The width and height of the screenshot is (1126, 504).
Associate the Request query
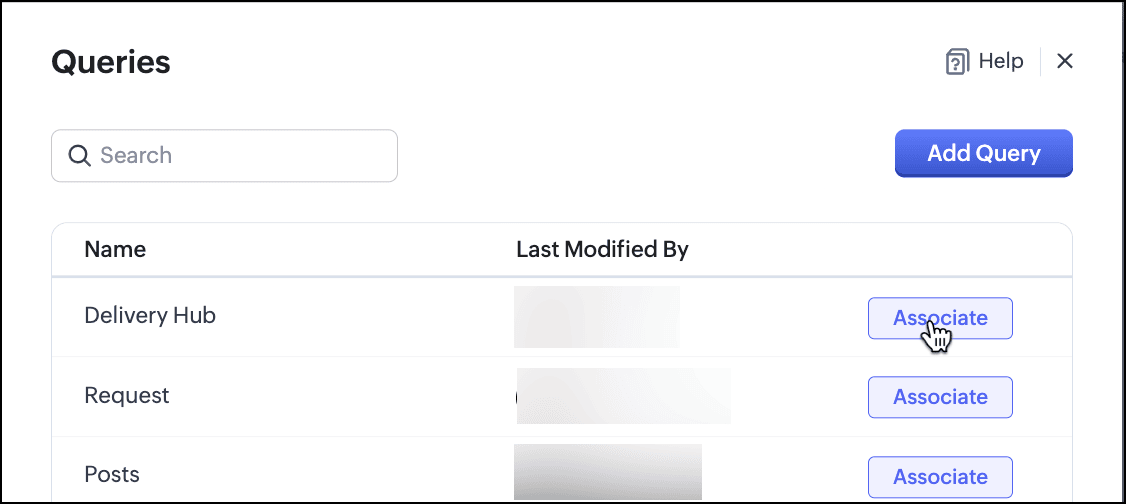pos(940,397)
